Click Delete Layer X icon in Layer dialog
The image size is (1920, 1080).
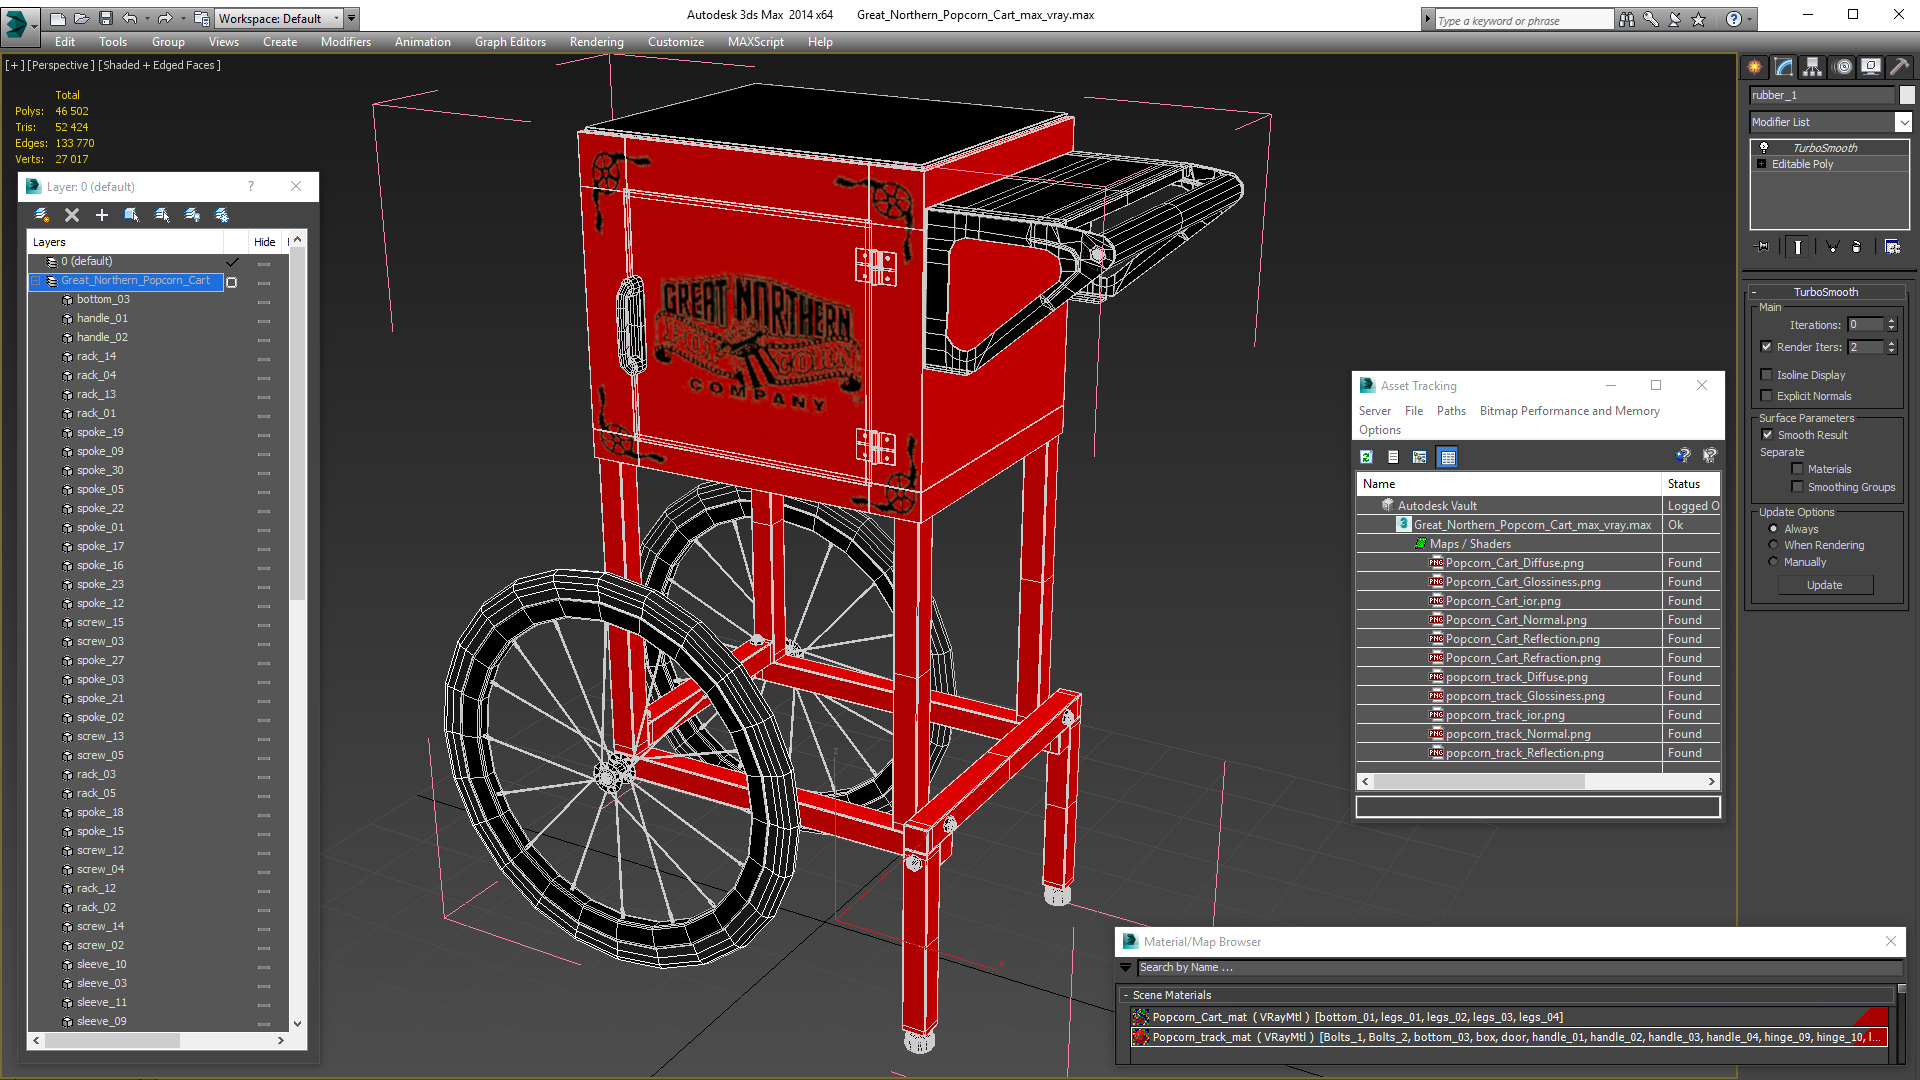(72, 215)
